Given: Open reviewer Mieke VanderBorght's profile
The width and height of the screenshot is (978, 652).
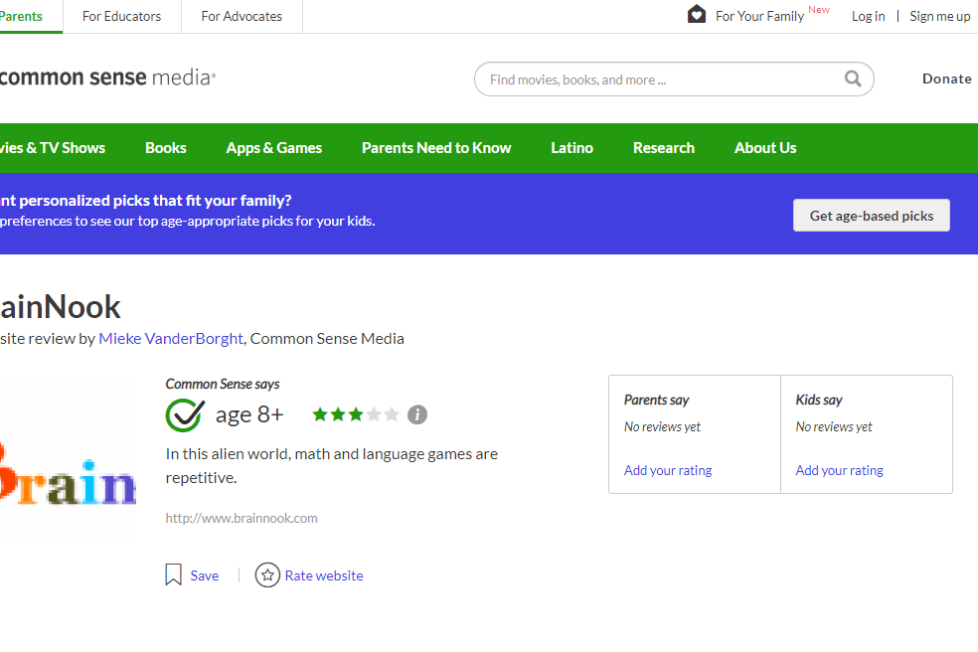Looking at the screenshot, I should [x=170, y=338].
